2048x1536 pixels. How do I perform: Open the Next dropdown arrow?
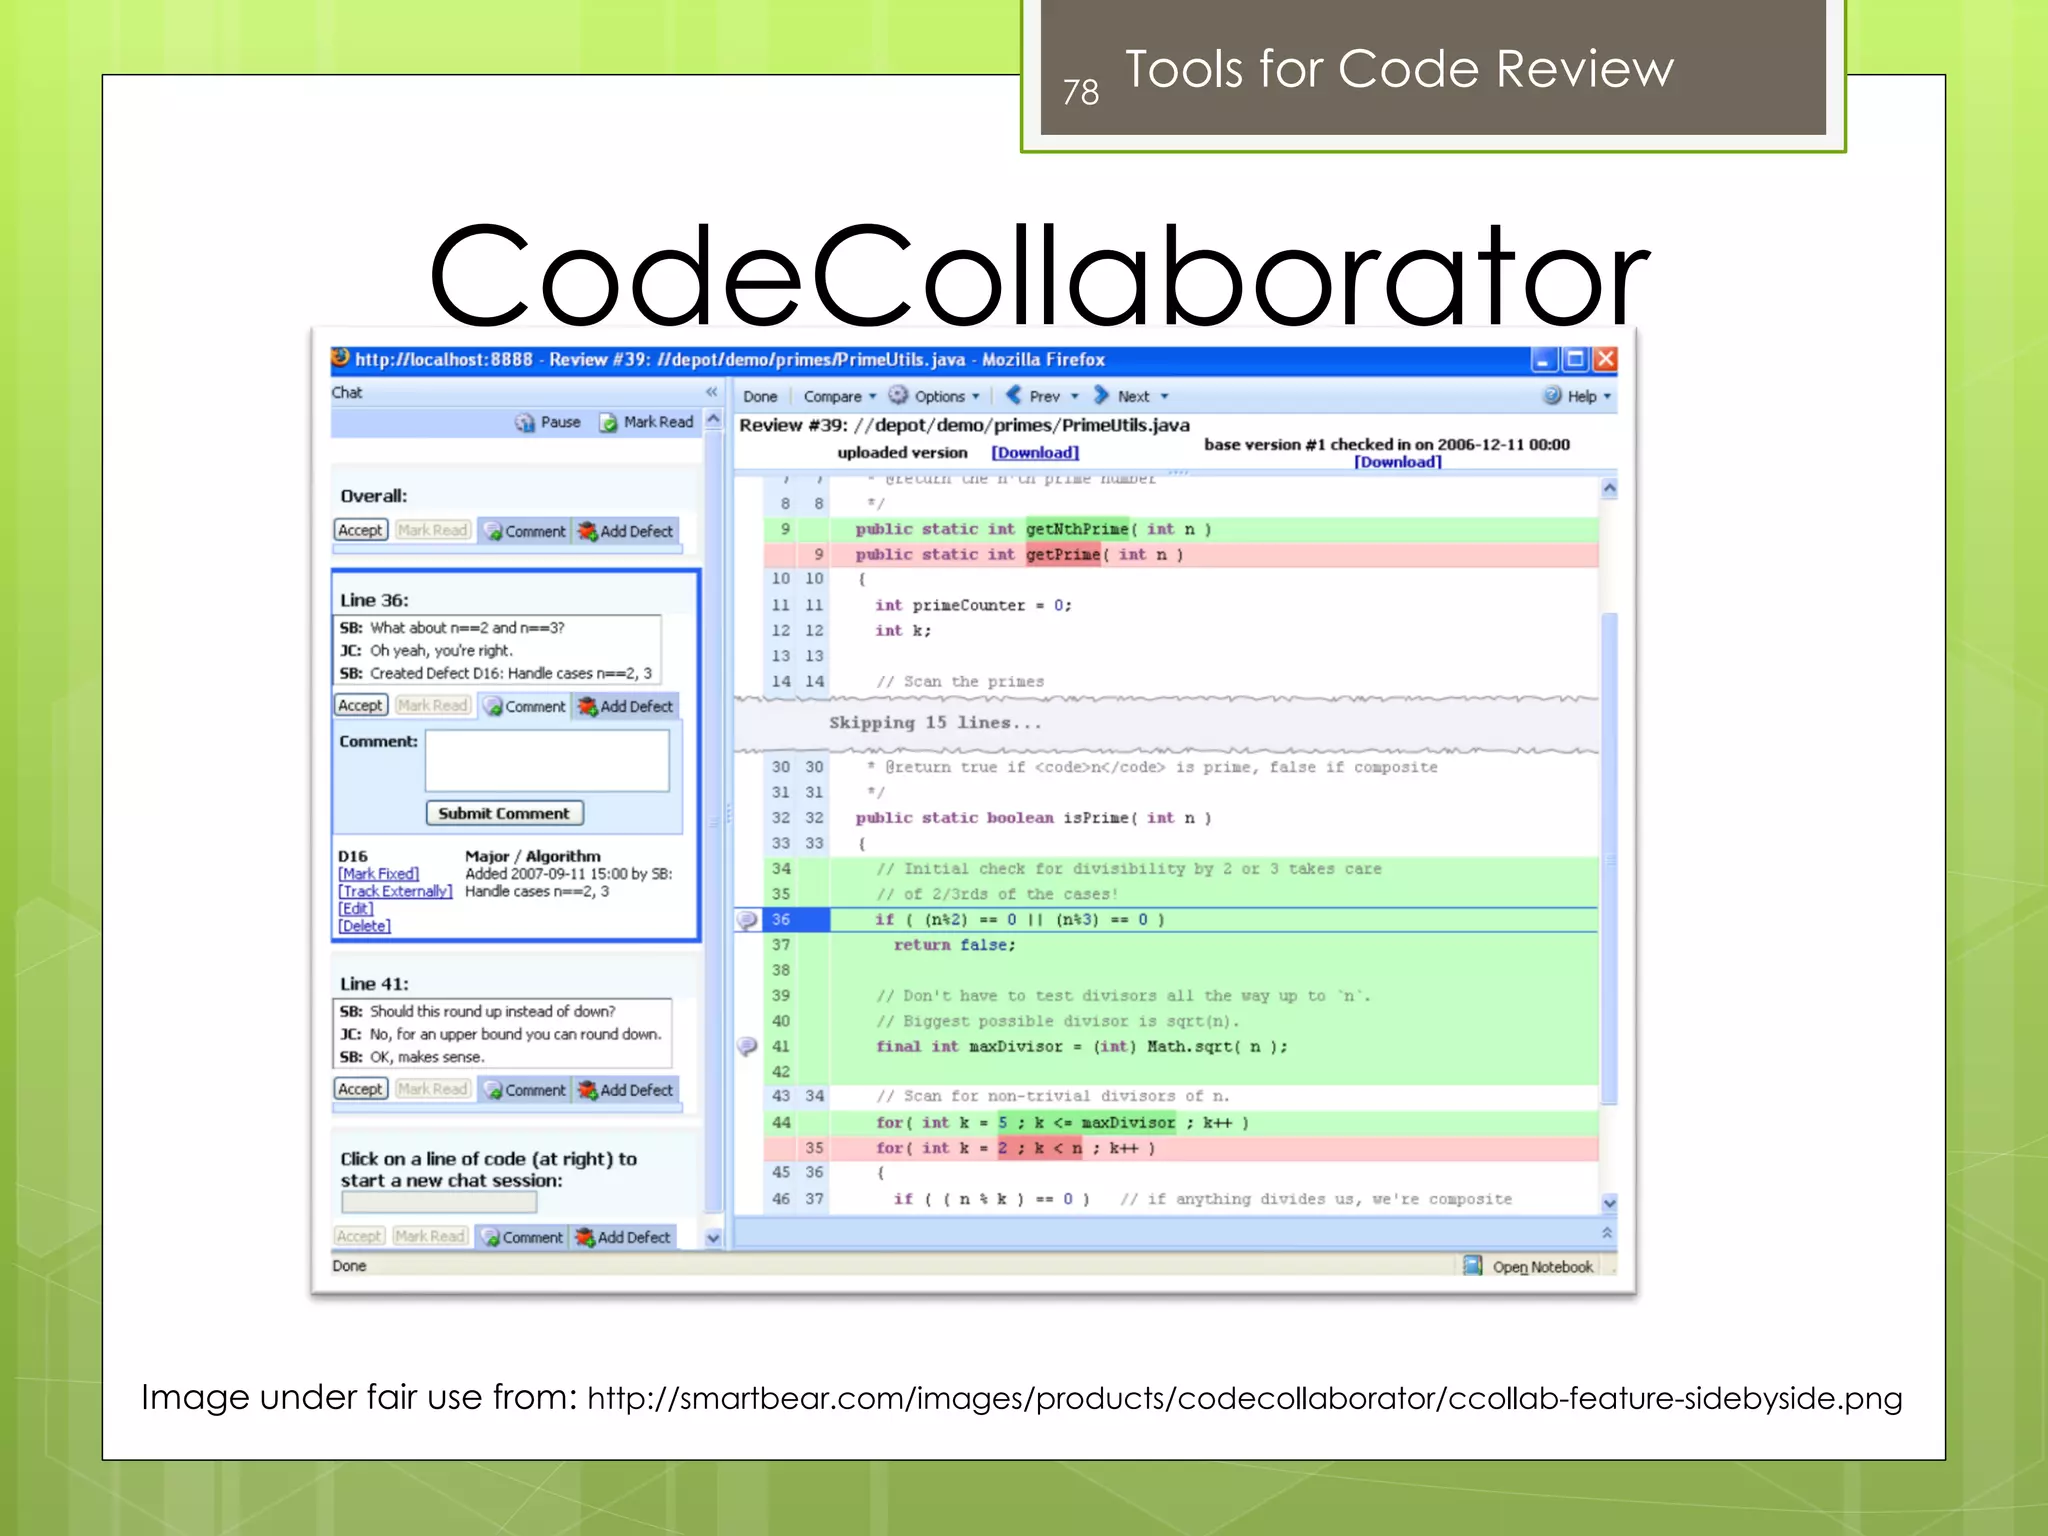point(1164,397)
